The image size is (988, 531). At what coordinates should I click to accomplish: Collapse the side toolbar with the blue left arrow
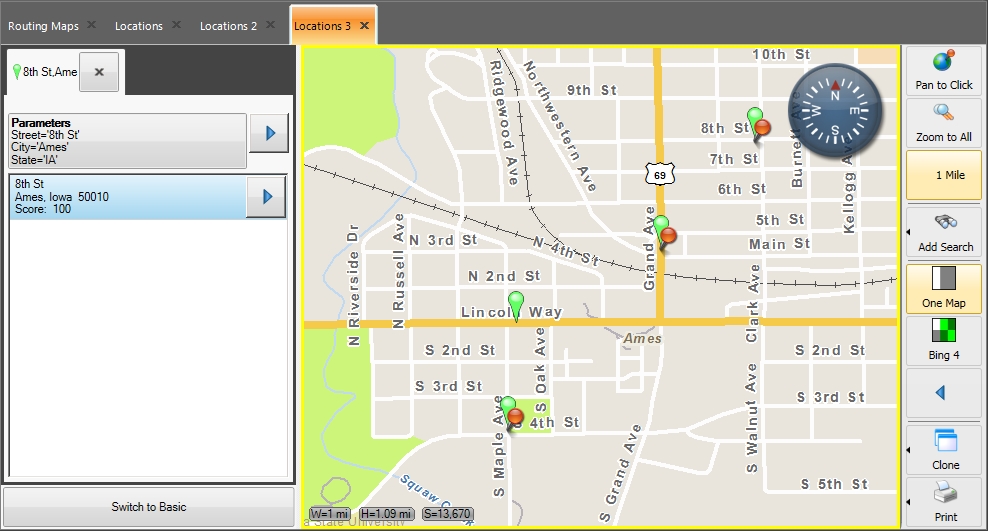click(940, 393)
